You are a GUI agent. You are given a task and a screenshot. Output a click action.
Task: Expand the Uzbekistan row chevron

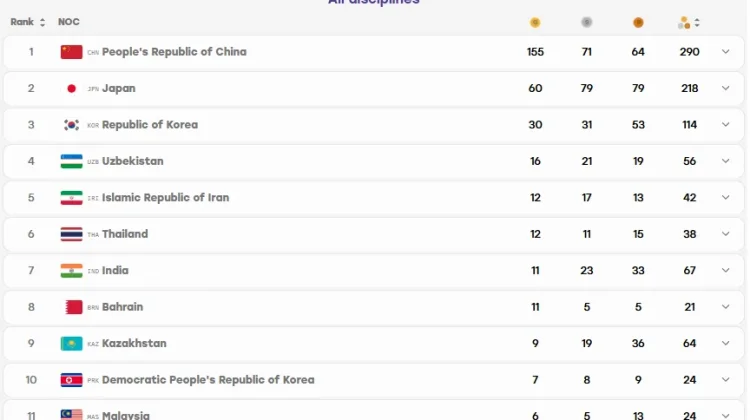[726, 161]
